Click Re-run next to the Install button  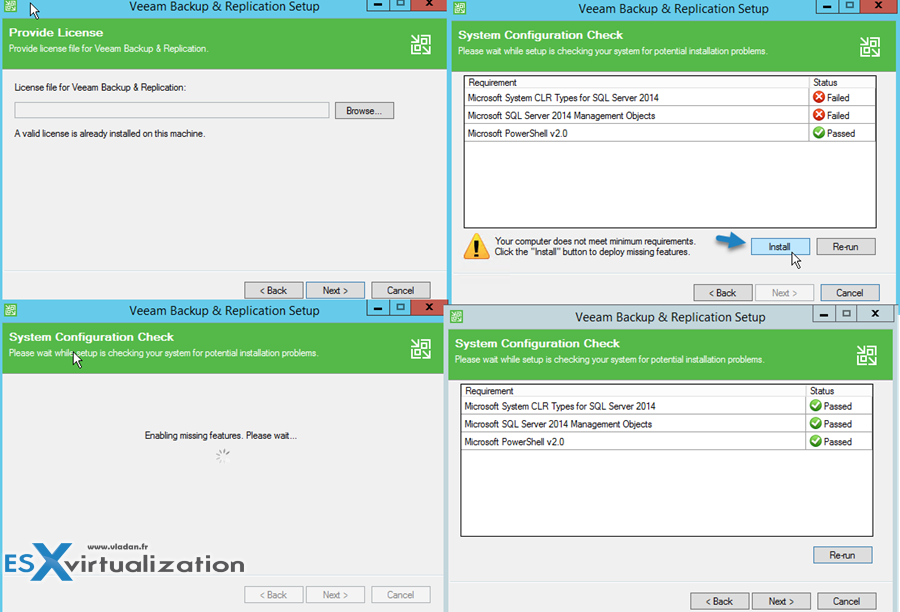click(x=845, y=247)
